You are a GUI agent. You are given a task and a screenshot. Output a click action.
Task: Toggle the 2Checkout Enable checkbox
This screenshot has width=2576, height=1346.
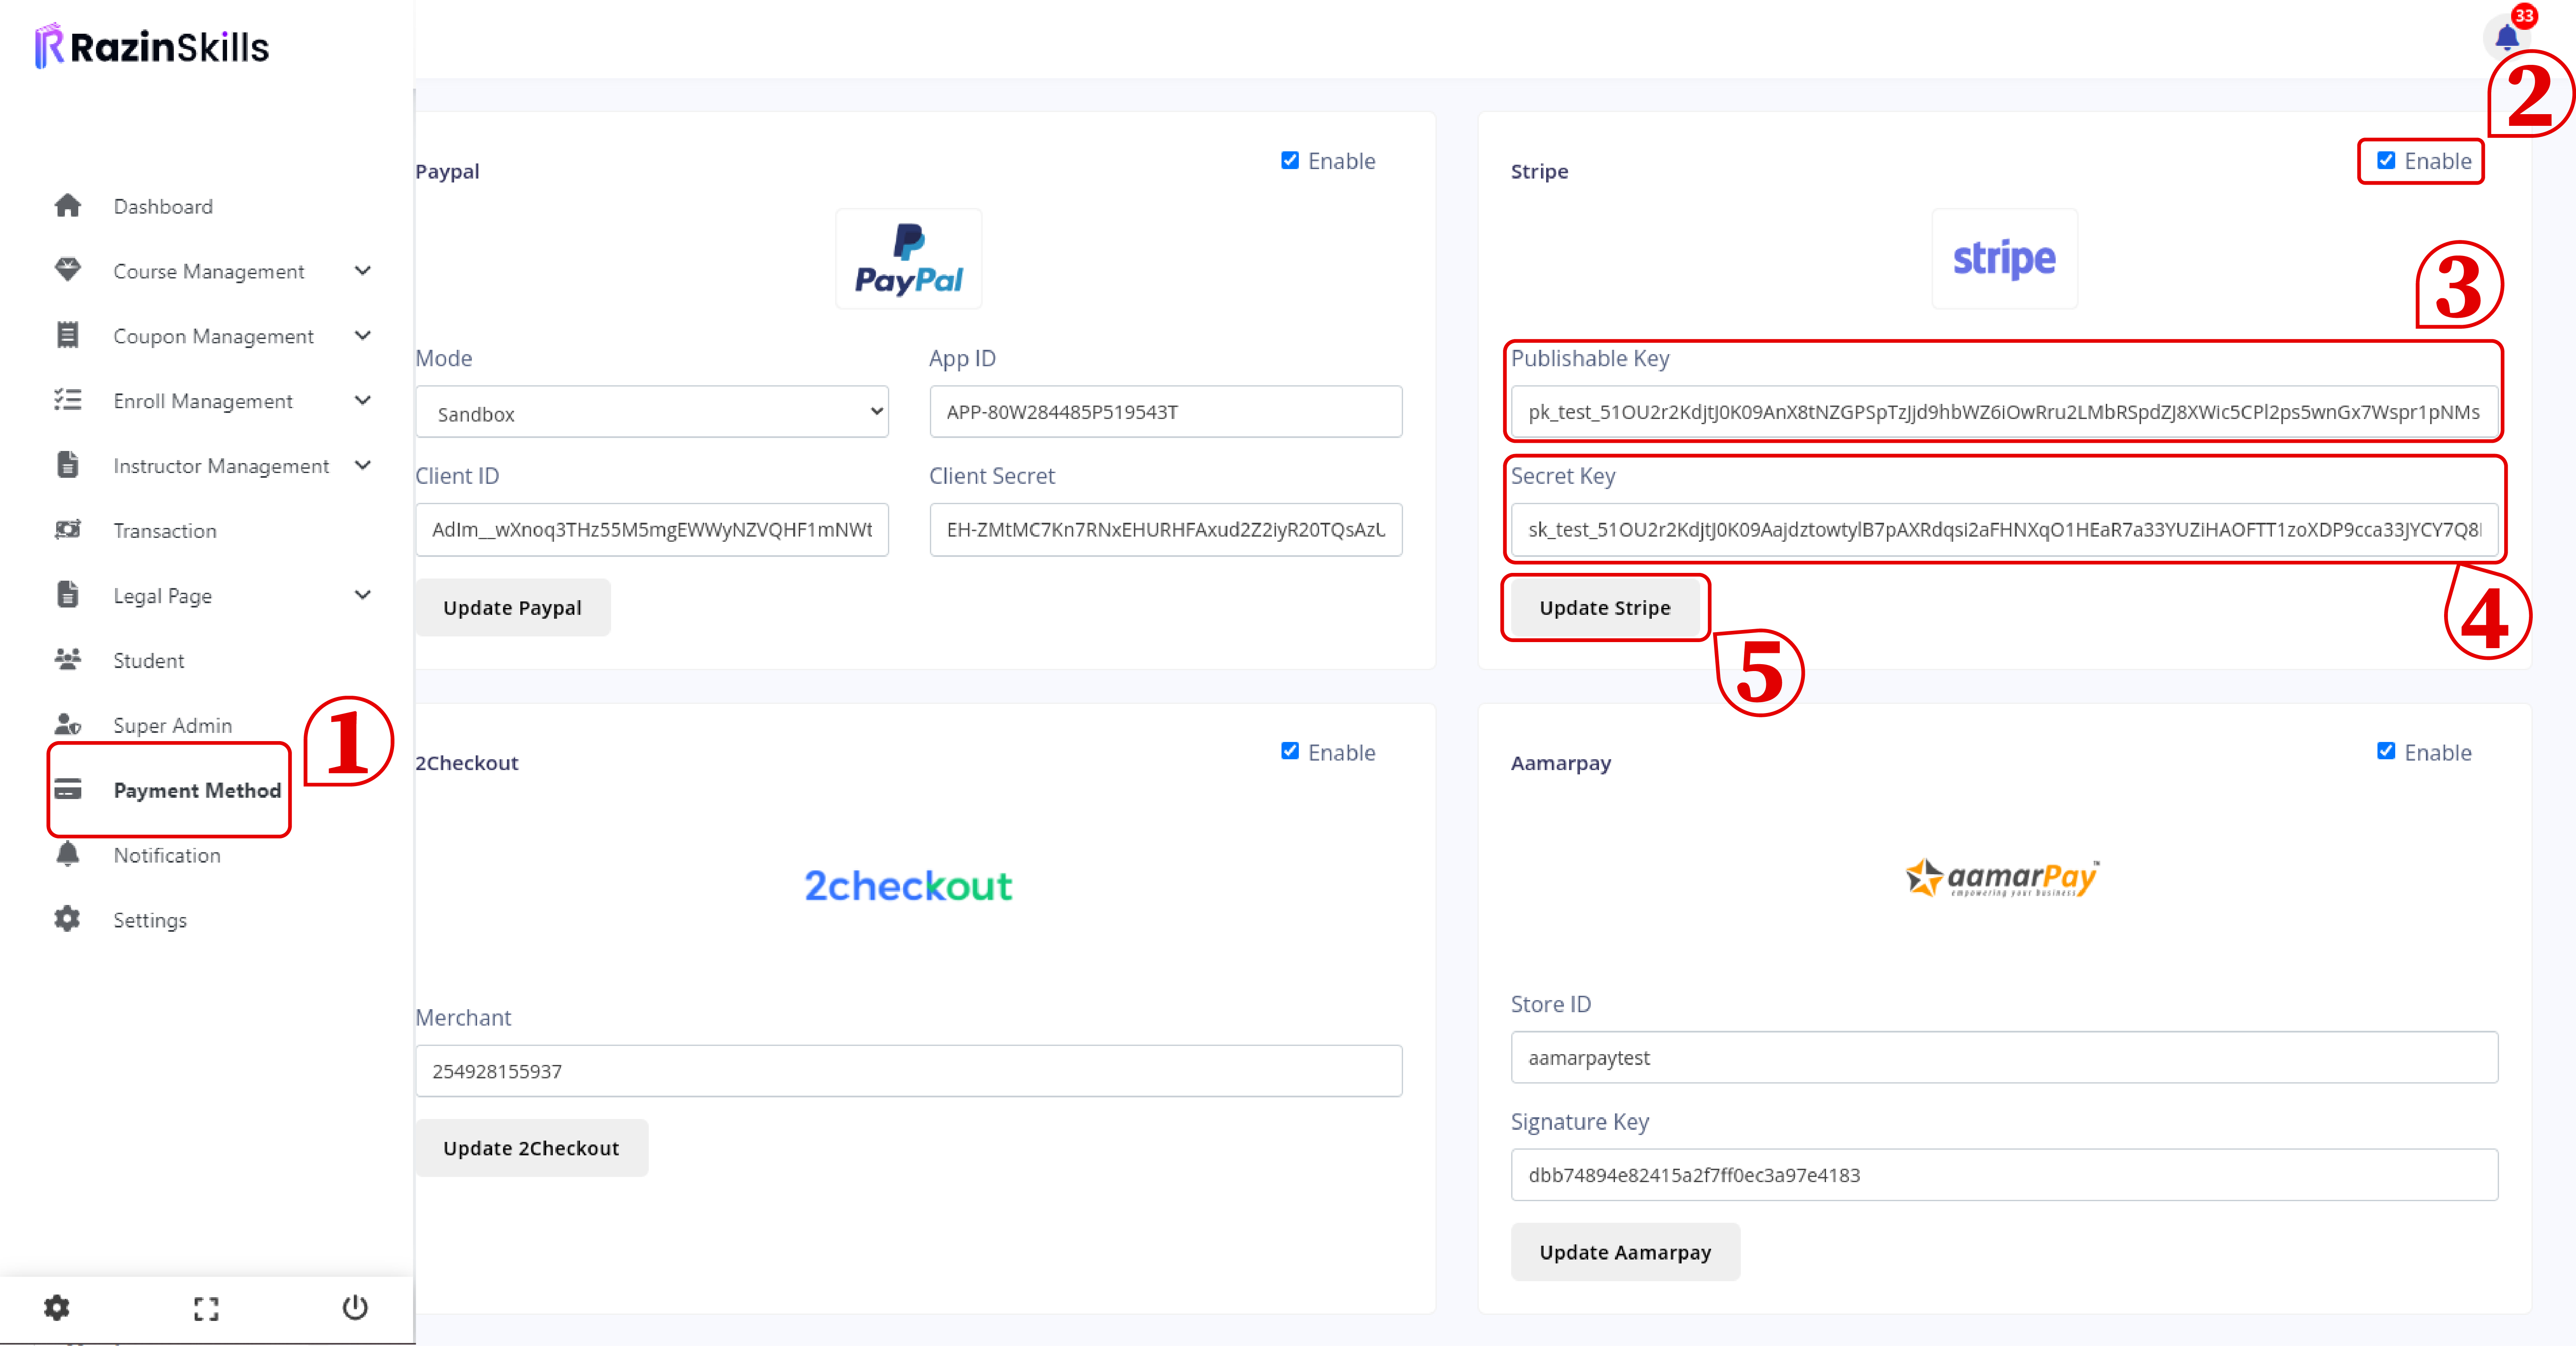pos(1290,751)
